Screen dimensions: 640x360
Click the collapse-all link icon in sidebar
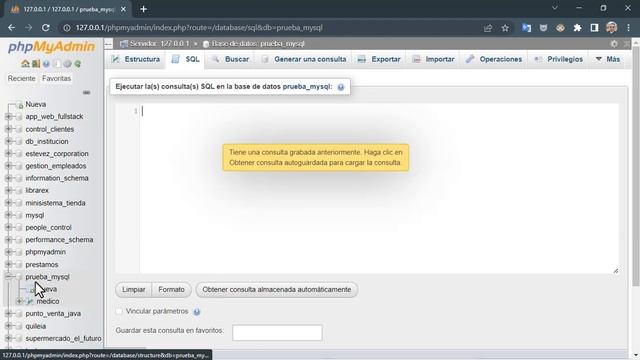(x=86, y=93)
